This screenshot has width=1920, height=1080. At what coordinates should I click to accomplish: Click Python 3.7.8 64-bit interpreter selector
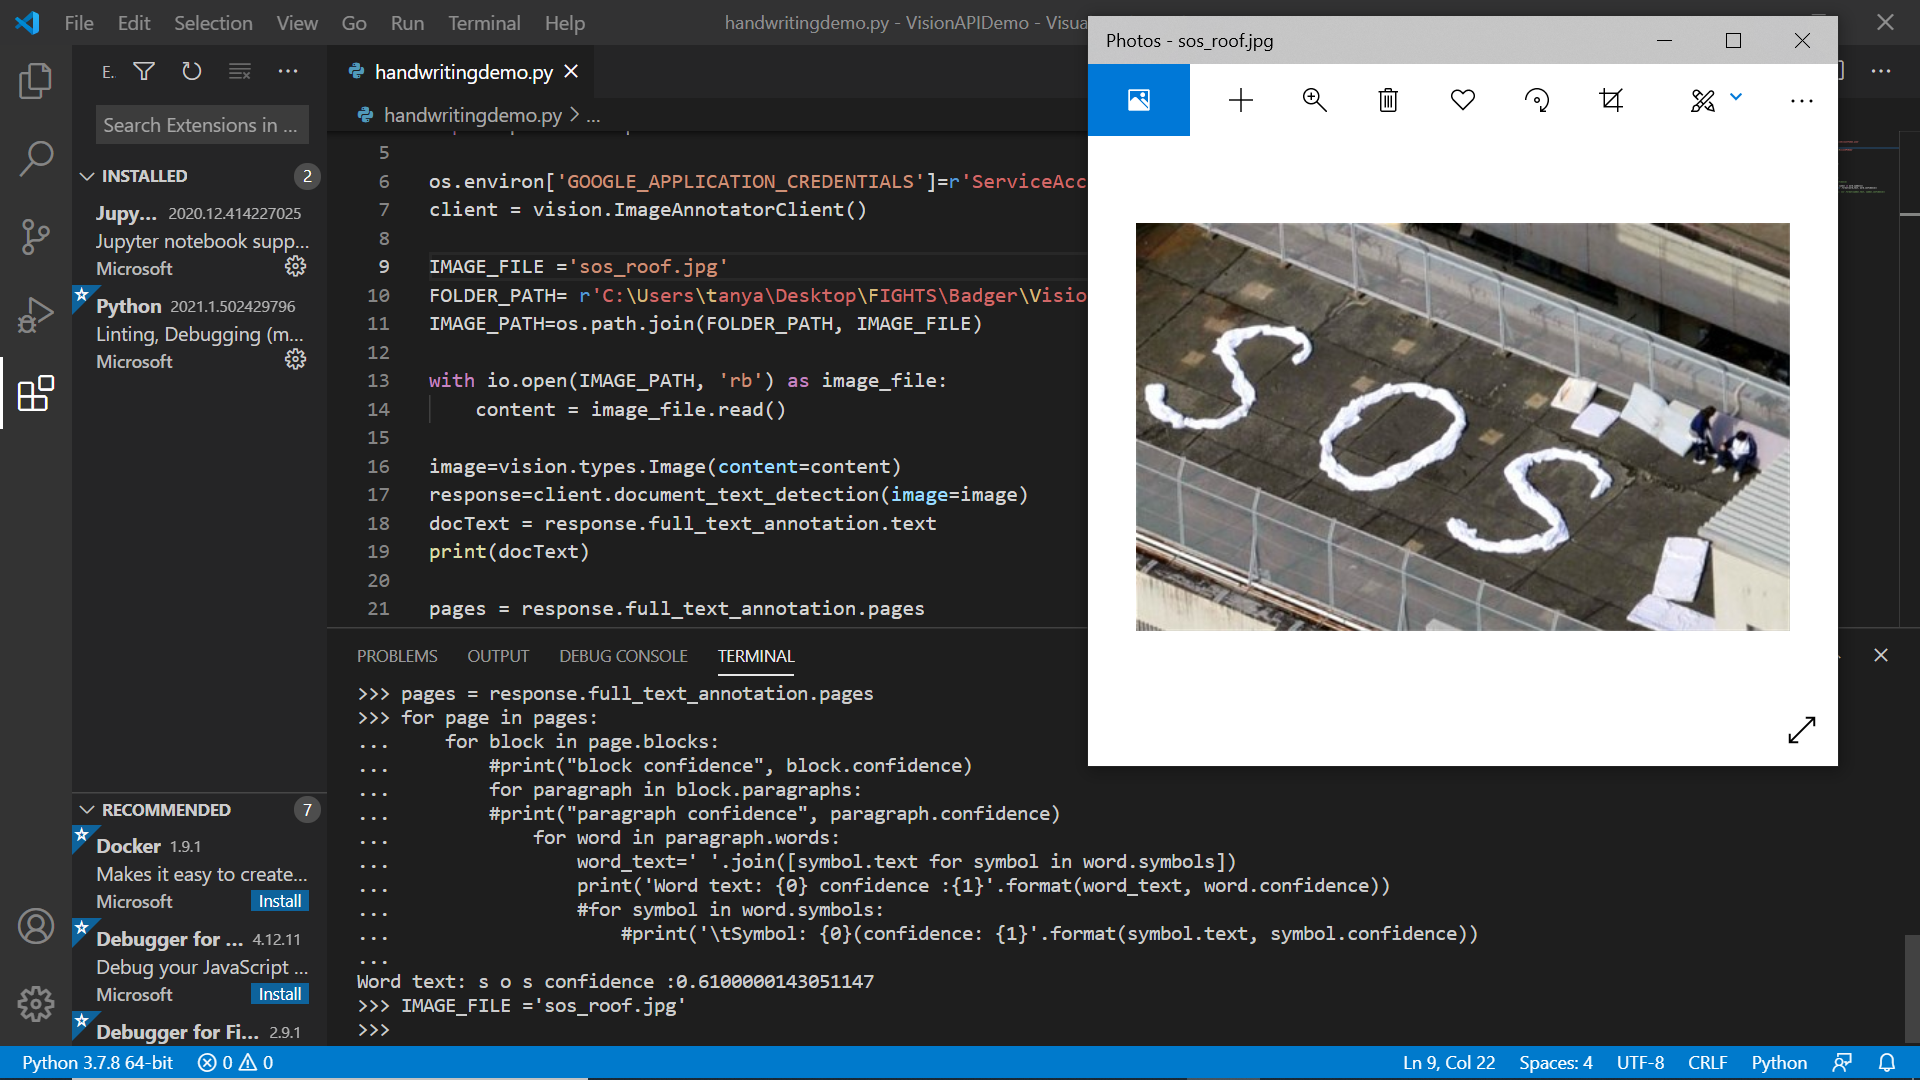(97, 1062)
